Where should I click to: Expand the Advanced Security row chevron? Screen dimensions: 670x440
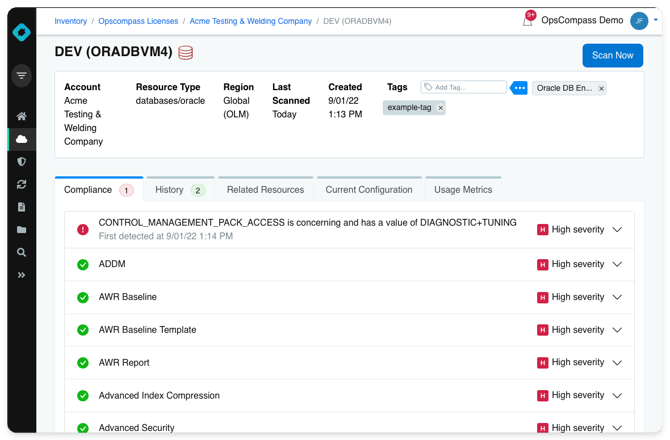[617, 428]
